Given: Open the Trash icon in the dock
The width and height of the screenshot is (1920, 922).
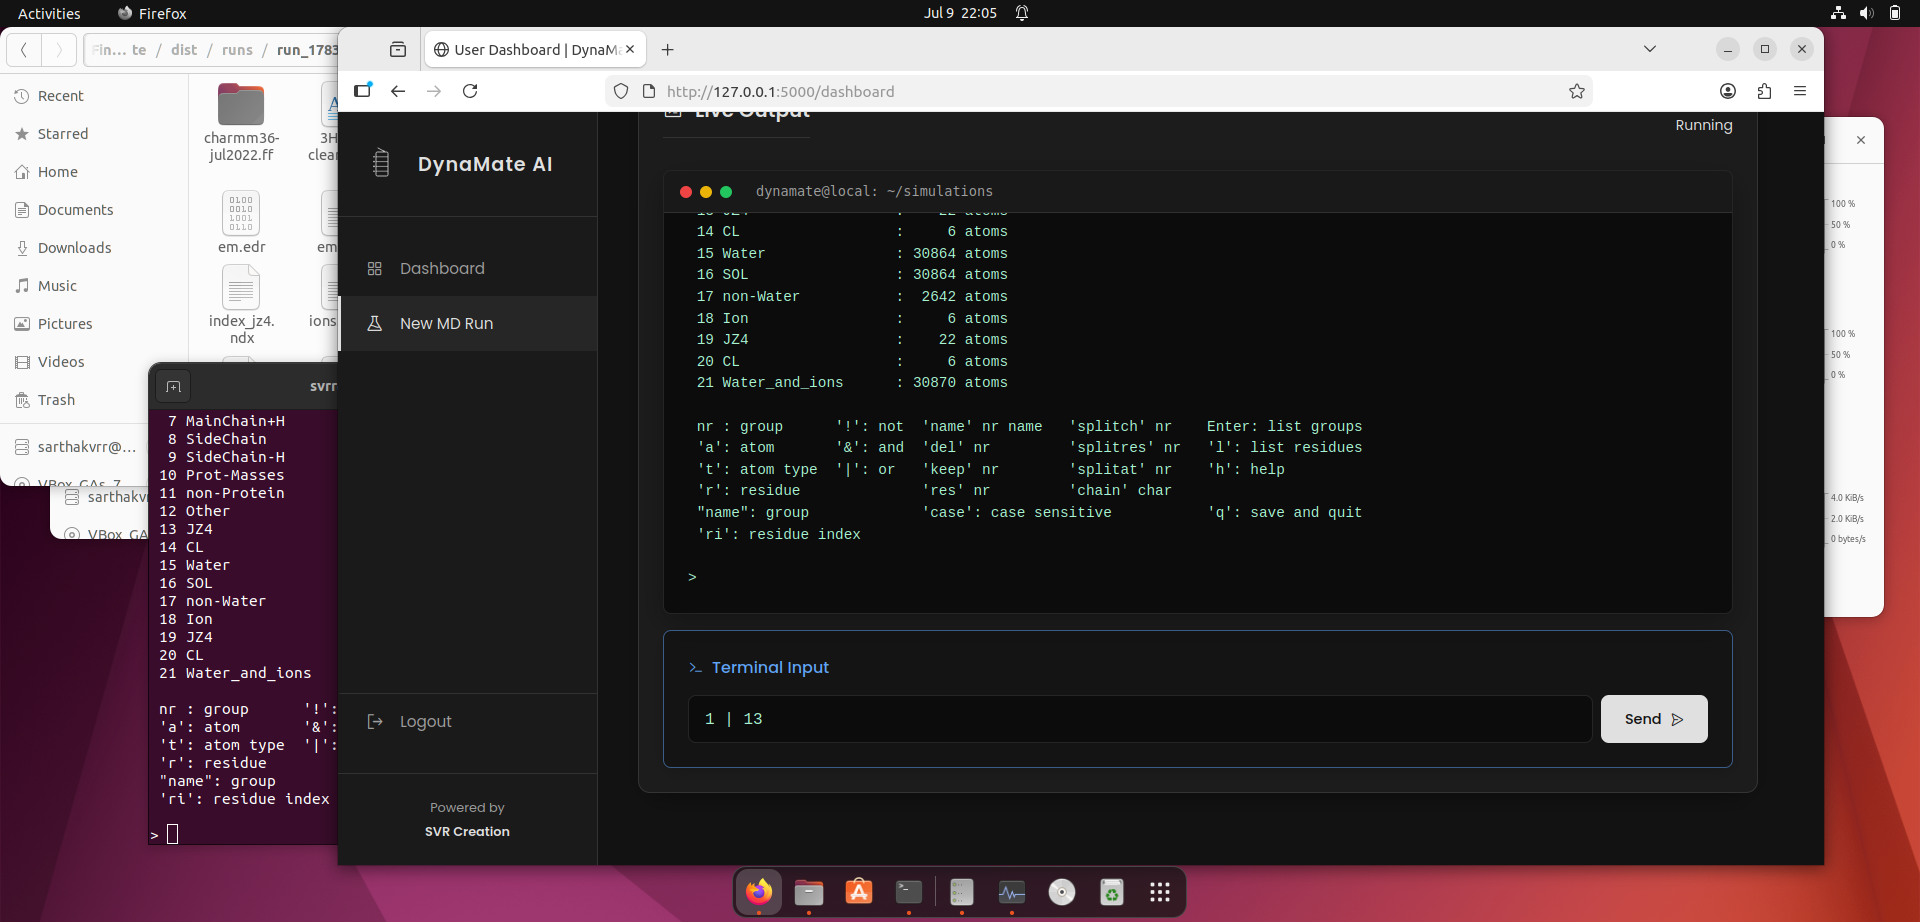Looking at the screenshot, I should (x=1112, y=892).
